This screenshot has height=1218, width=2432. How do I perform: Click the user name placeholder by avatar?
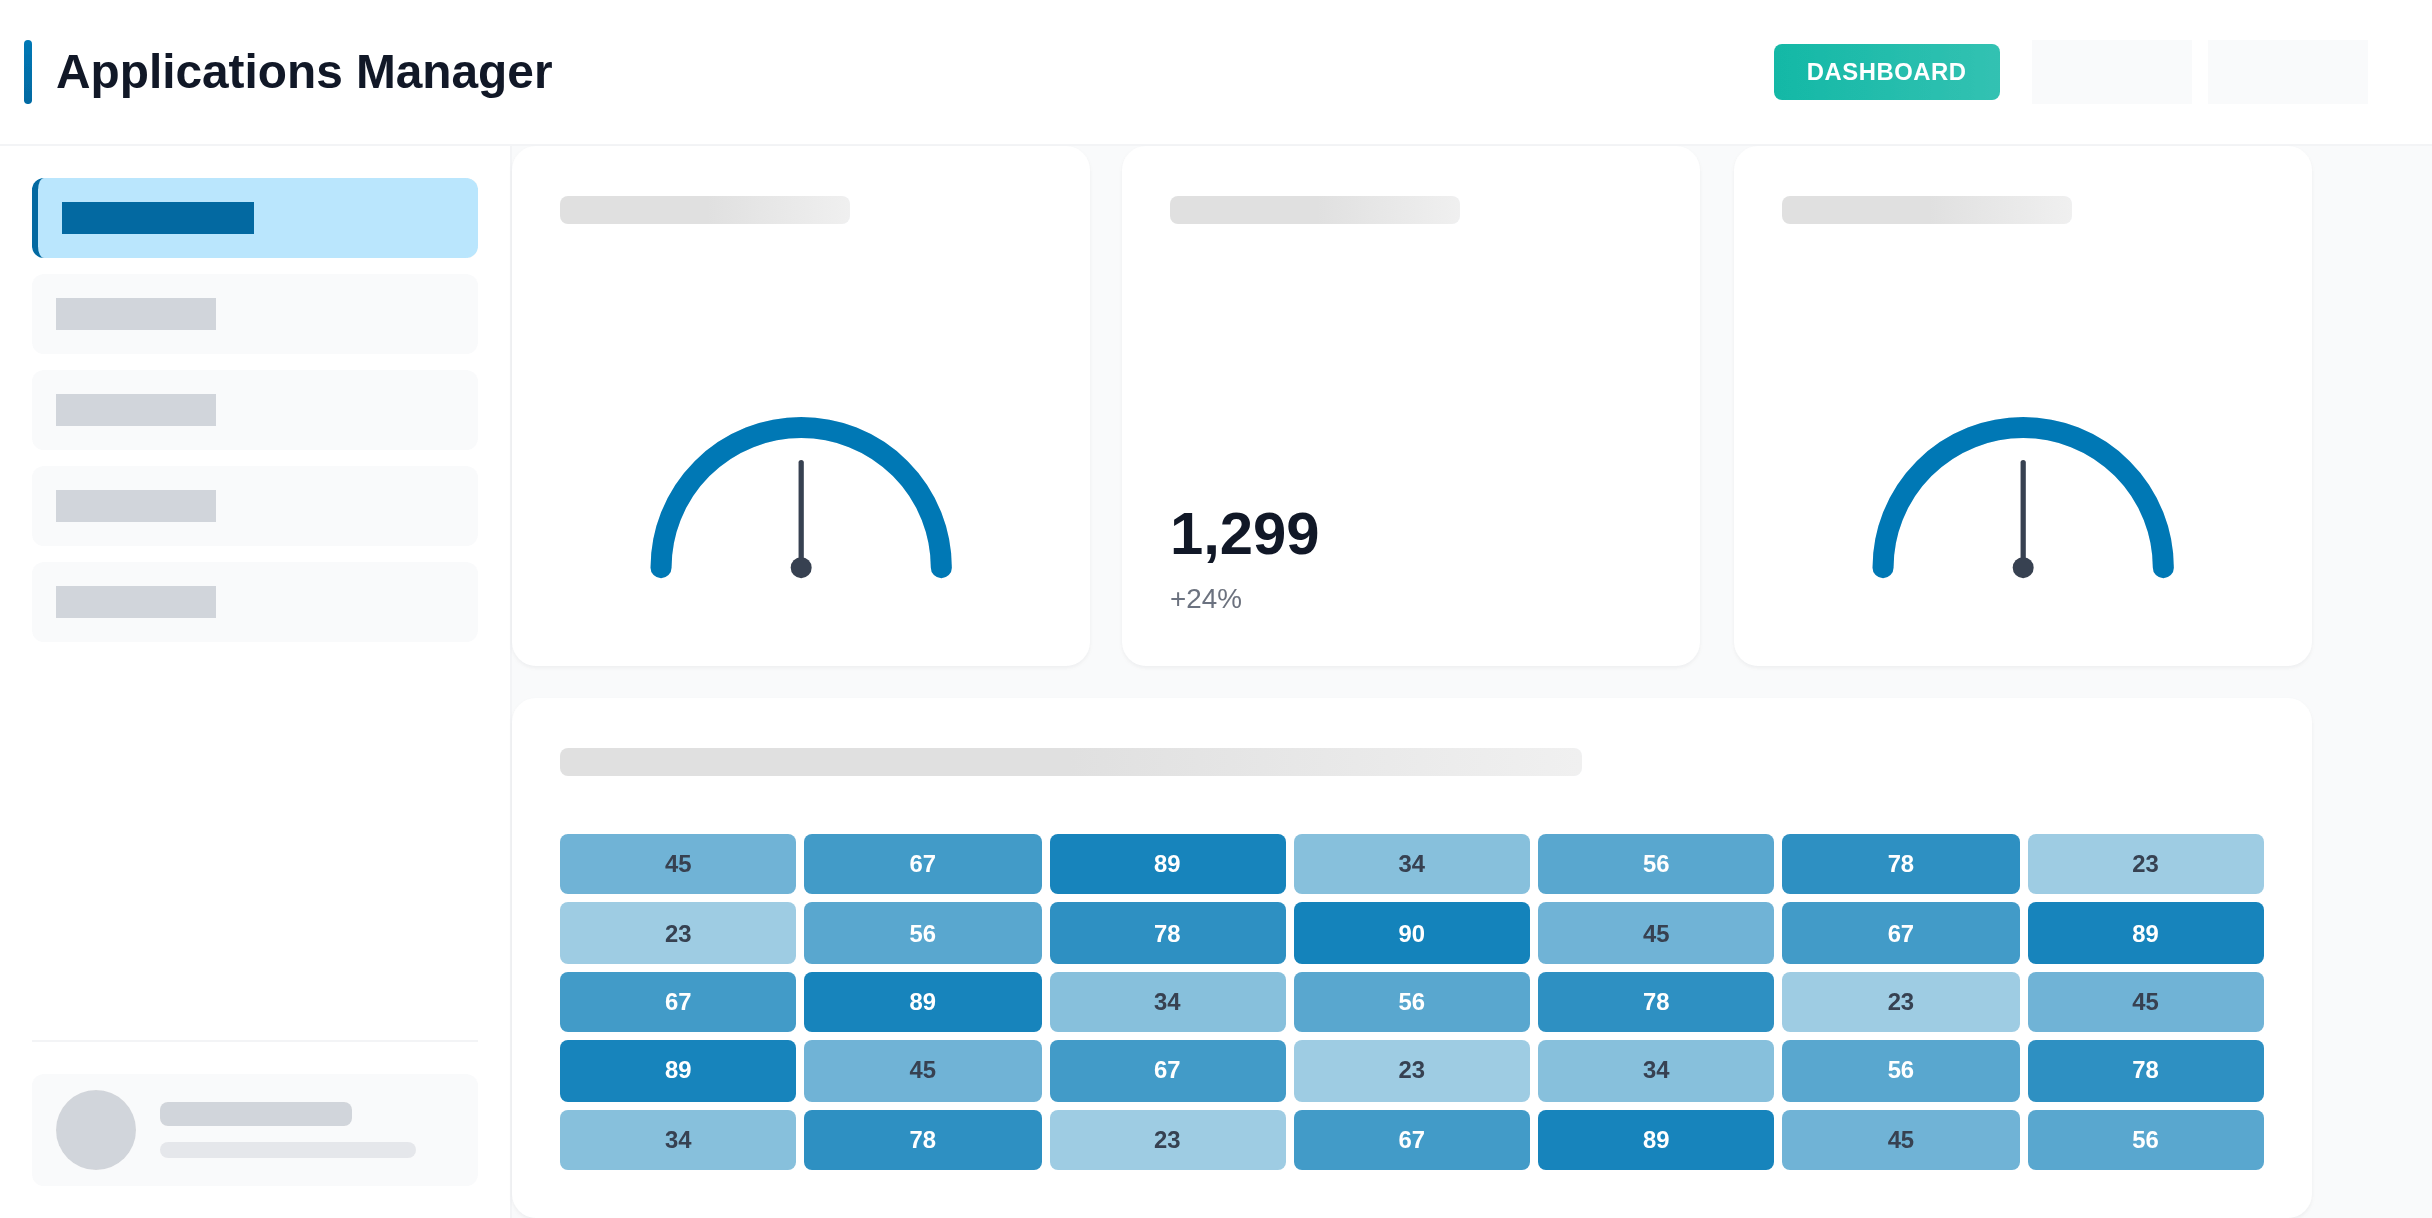pyautogui.click(x=256, y=1114)
